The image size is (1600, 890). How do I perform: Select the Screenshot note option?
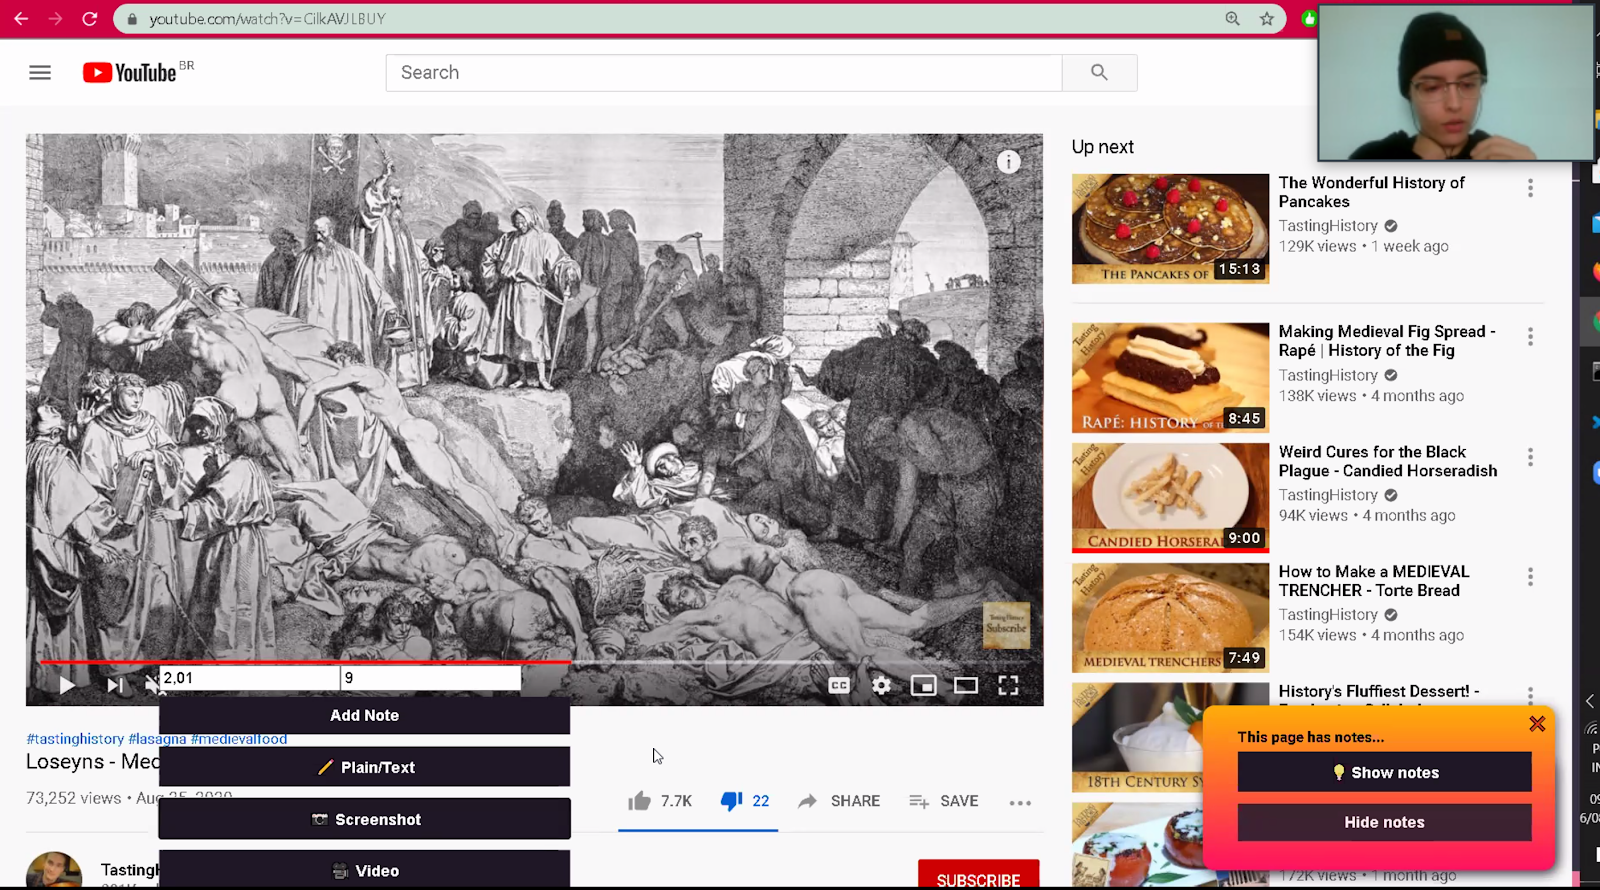(364, 819)
